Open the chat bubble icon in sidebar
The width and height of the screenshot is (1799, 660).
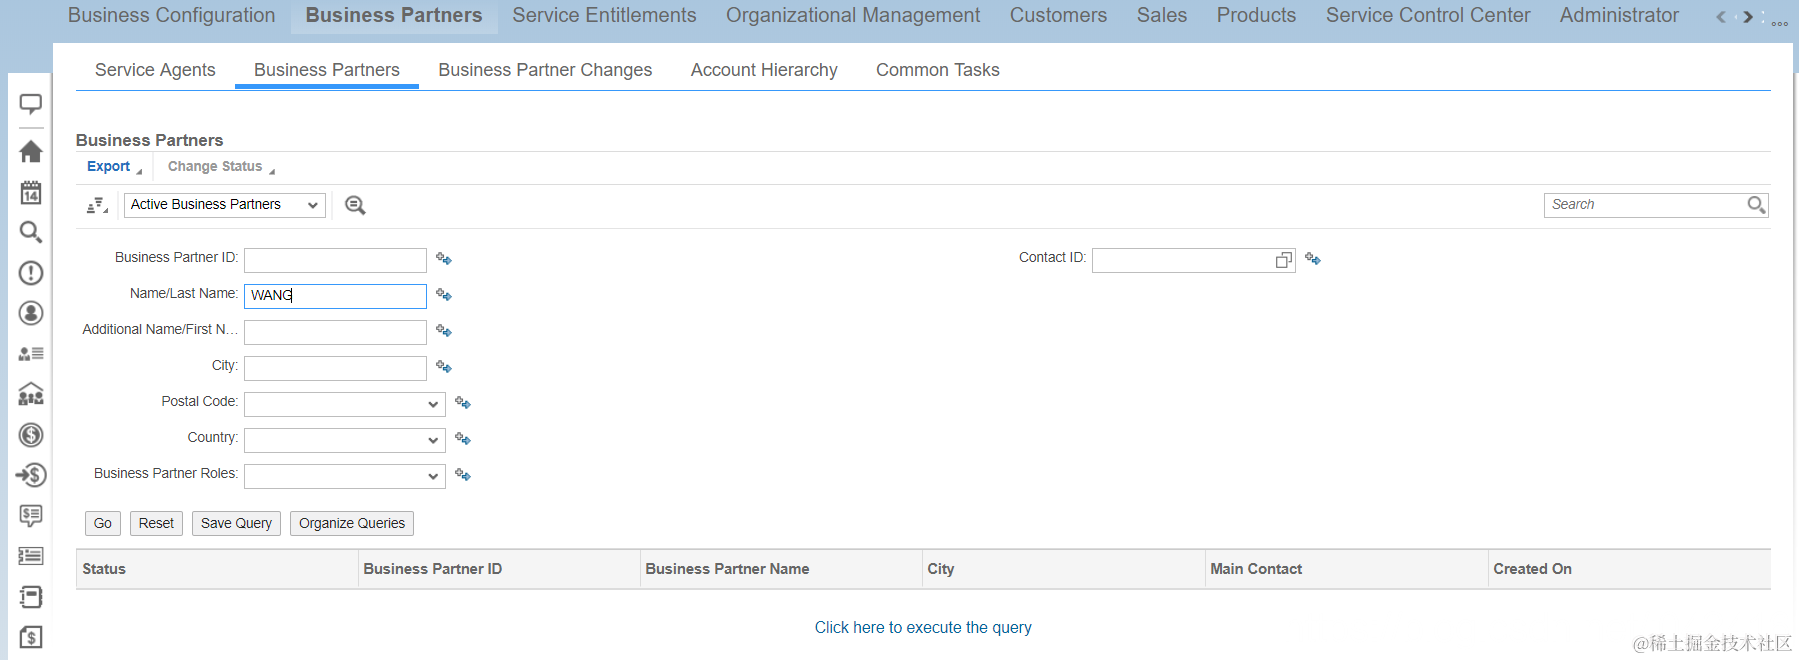click(31, 104)
